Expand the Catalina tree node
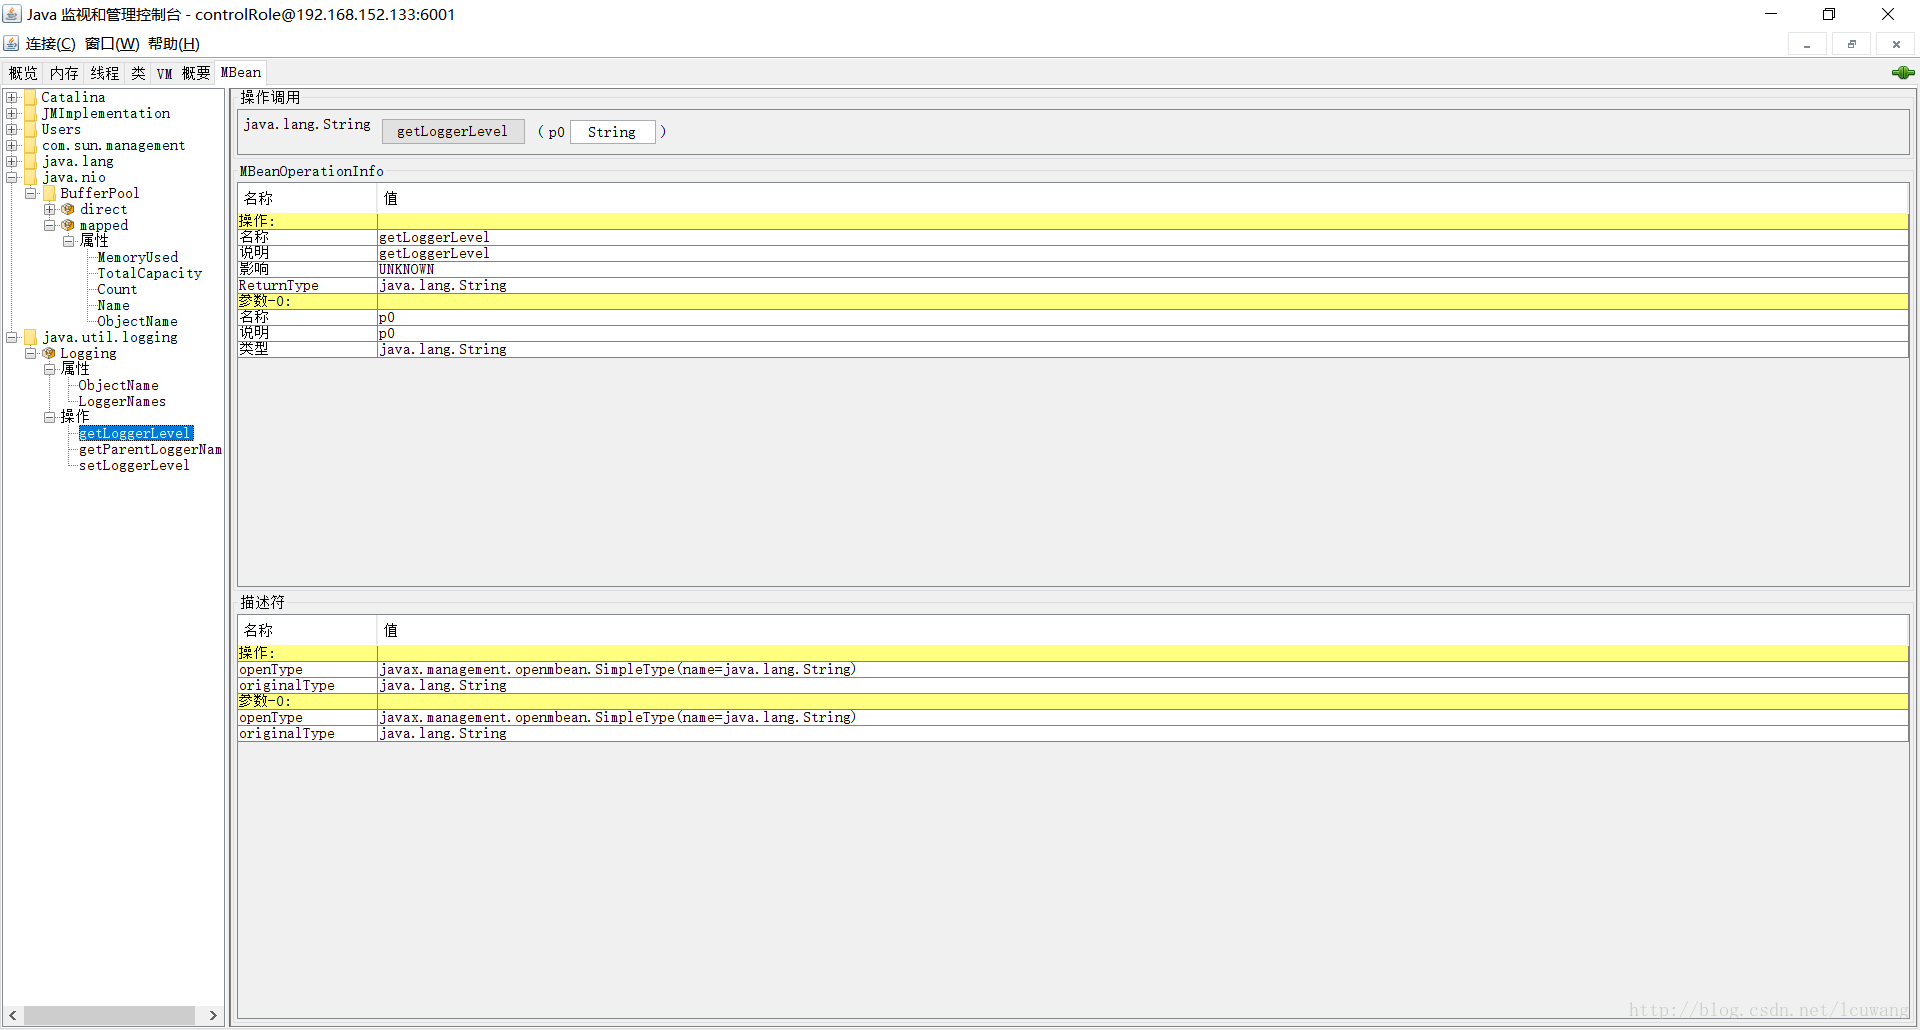This screenshot has width=1920, height=1030. click(12, 97)
